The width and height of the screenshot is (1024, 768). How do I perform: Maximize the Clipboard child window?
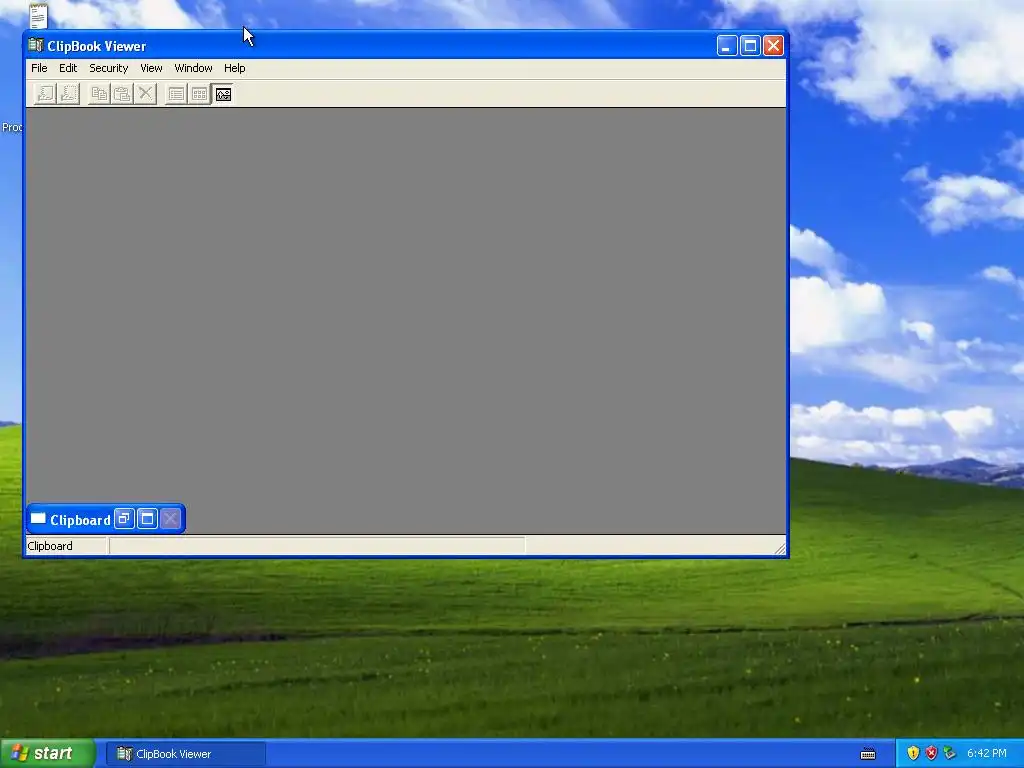(x=148, y=519)
